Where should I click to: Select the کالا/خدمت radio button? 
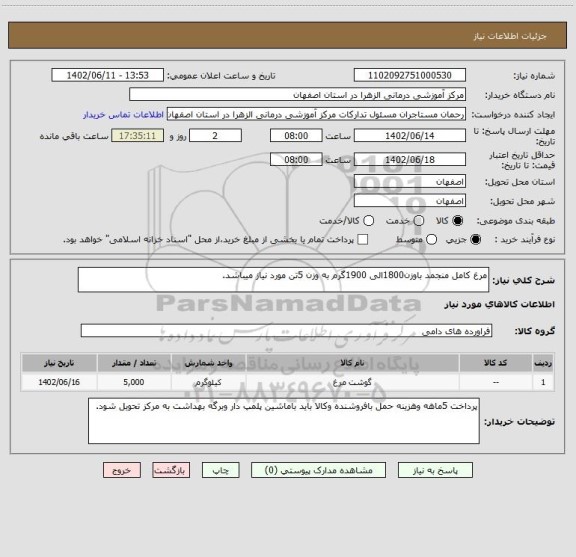coord(368,220)
